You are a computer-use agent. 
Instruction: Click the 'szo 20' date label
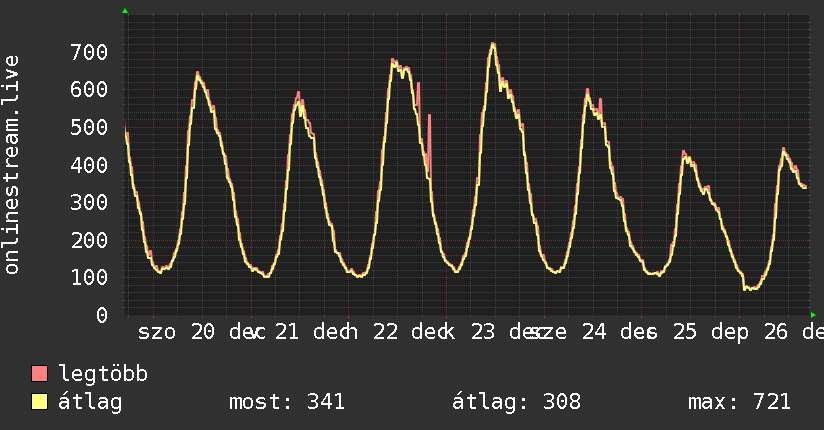tap(176, 332)
